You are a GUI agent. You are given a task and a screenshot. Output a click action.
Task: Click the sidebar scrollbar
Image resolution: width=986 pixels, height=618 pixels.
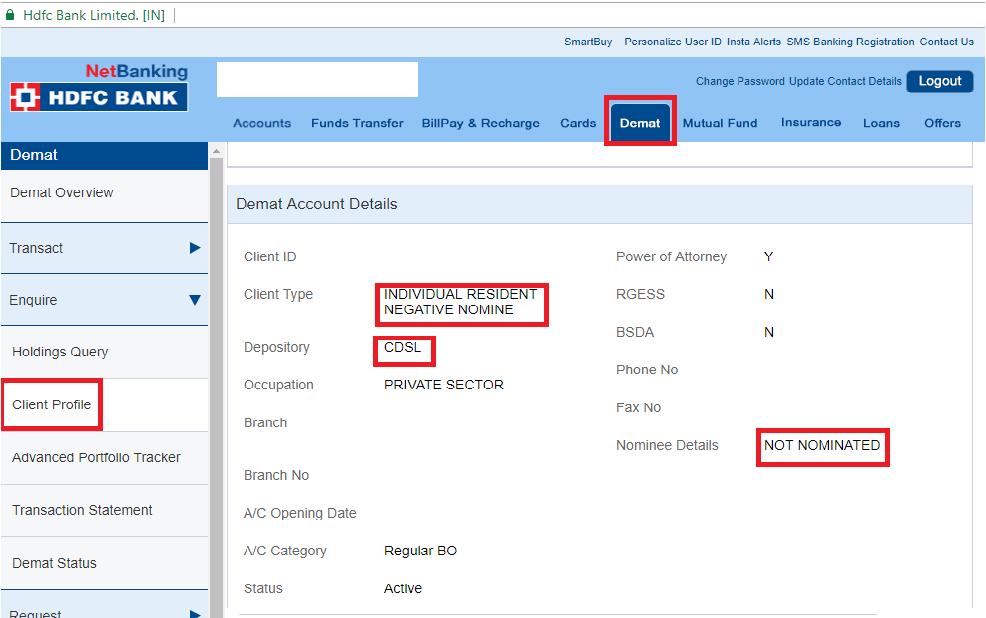[x=212, y=300]
